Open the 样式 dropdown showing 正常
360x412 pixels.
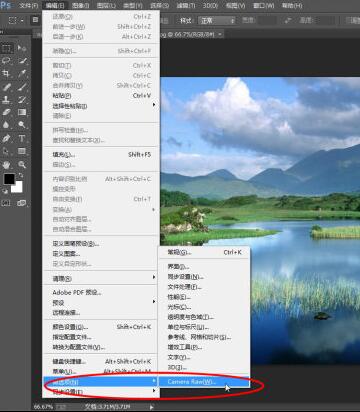pyautogui.click(x=217, y=21)
